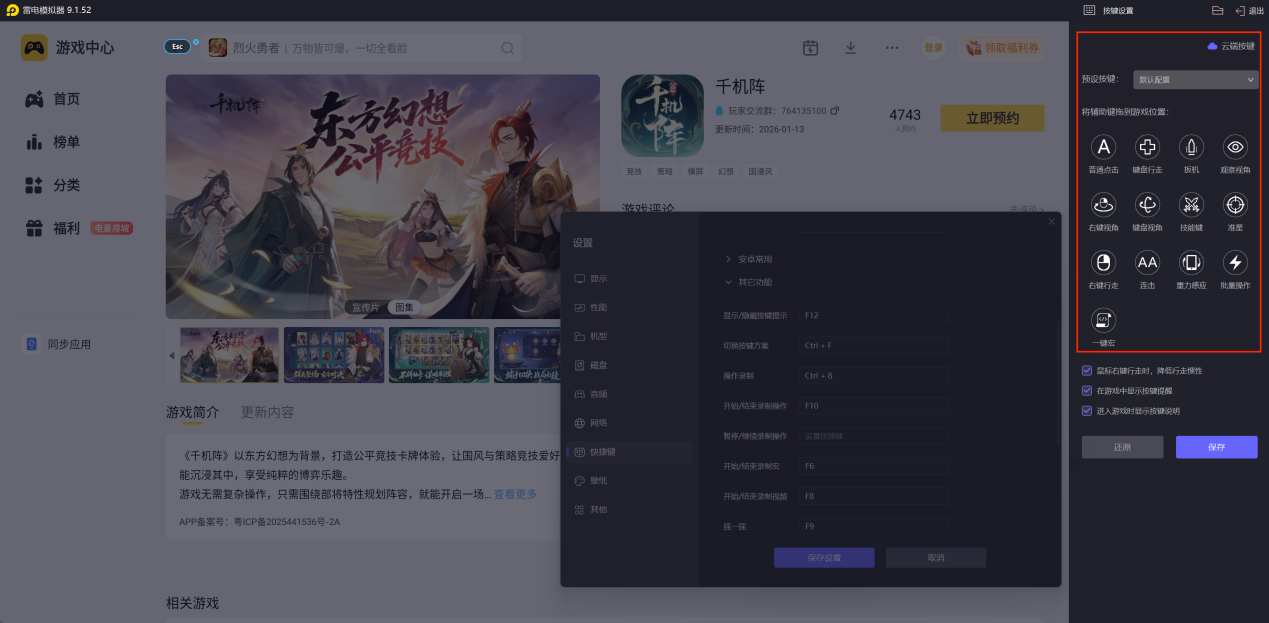Expand the 安卓常用 section

pos(749,259)
